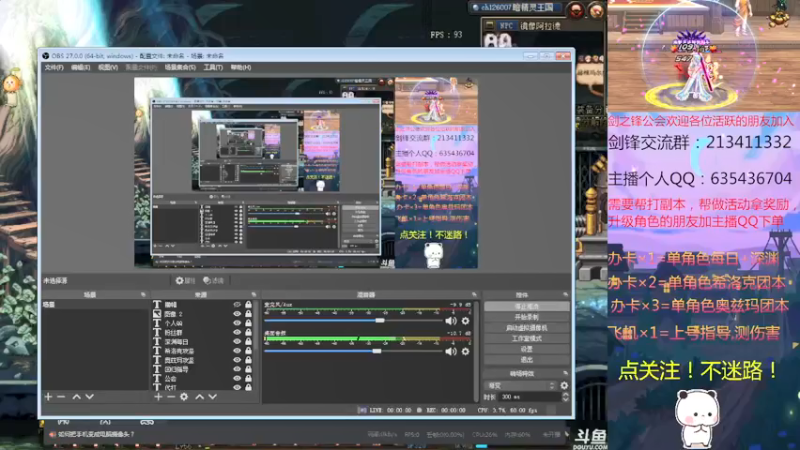Hide the 希洛克攻坚 source via its eye icon
The image size is (800, 450).
click(x=237, y=351)
